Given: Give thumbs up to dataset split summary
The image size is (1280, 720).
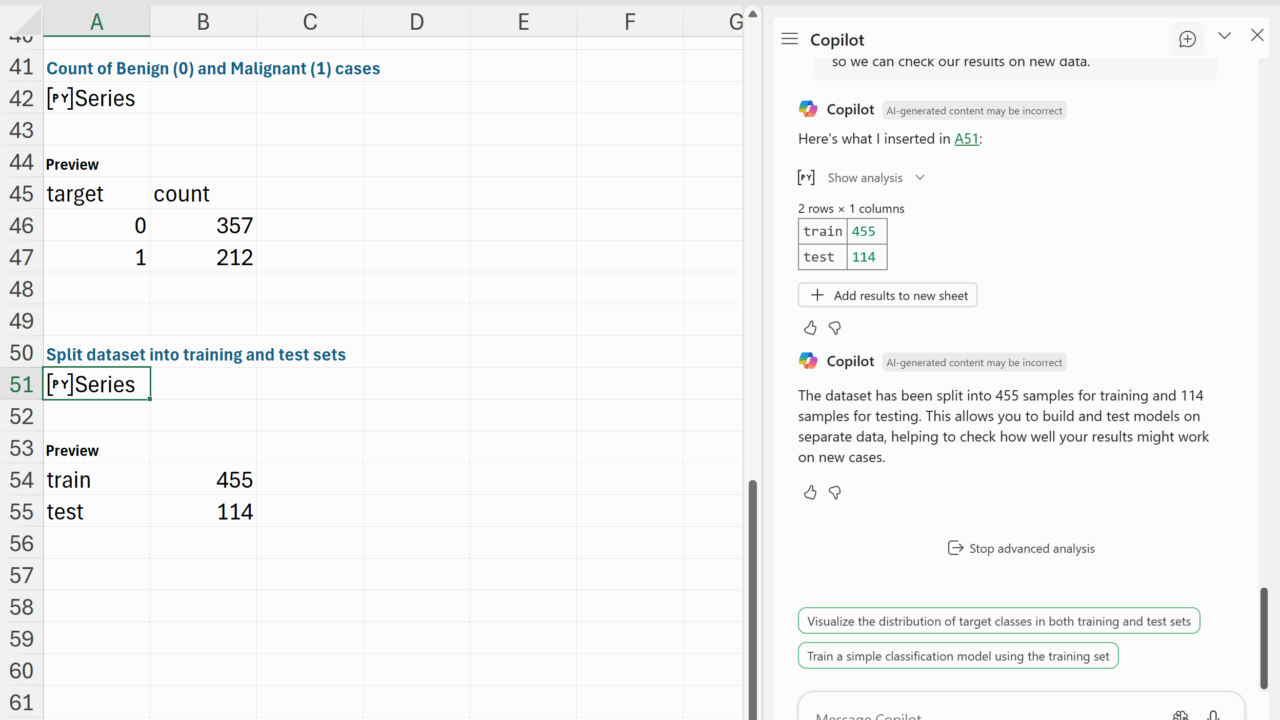Looking at the screenshot, I should [810, 492].
